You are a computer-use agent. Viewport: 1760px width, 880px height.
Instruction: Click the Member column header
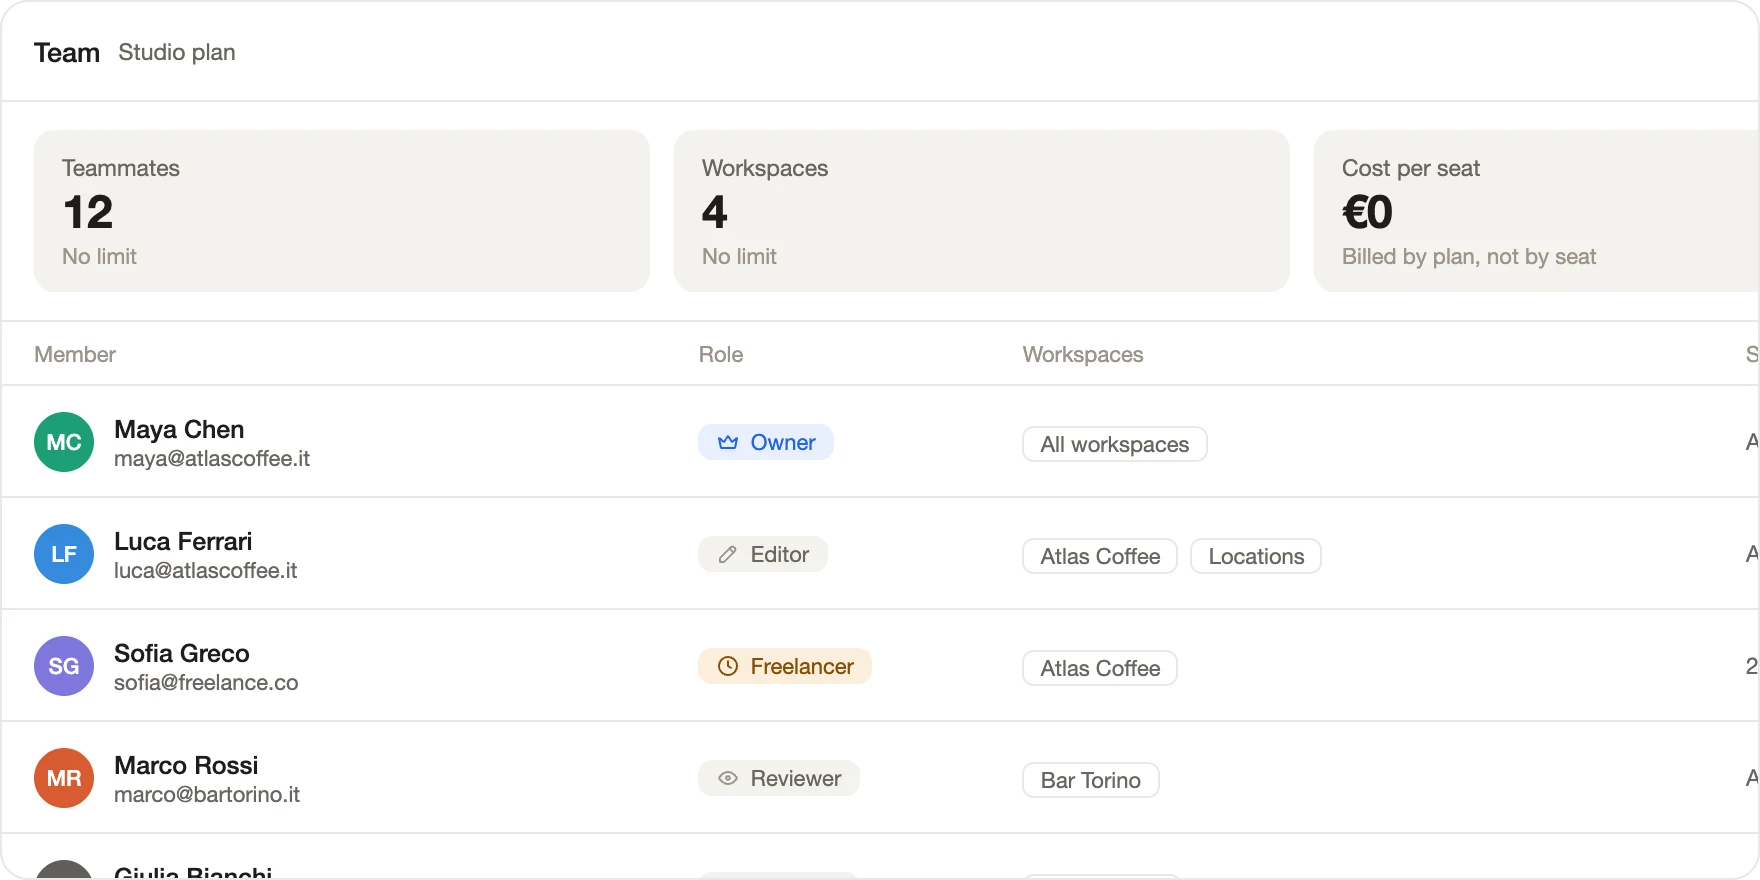[75, 354]
